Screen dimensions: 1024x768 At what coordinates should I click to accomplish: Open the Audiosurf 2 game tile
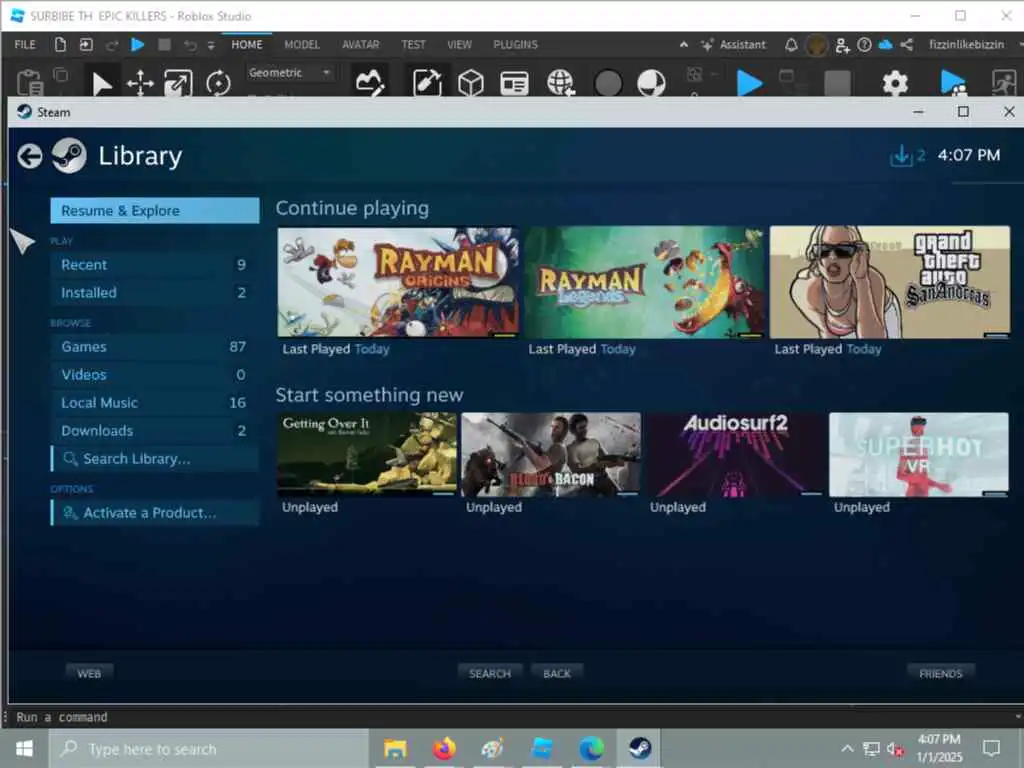(x=735, y=455)
